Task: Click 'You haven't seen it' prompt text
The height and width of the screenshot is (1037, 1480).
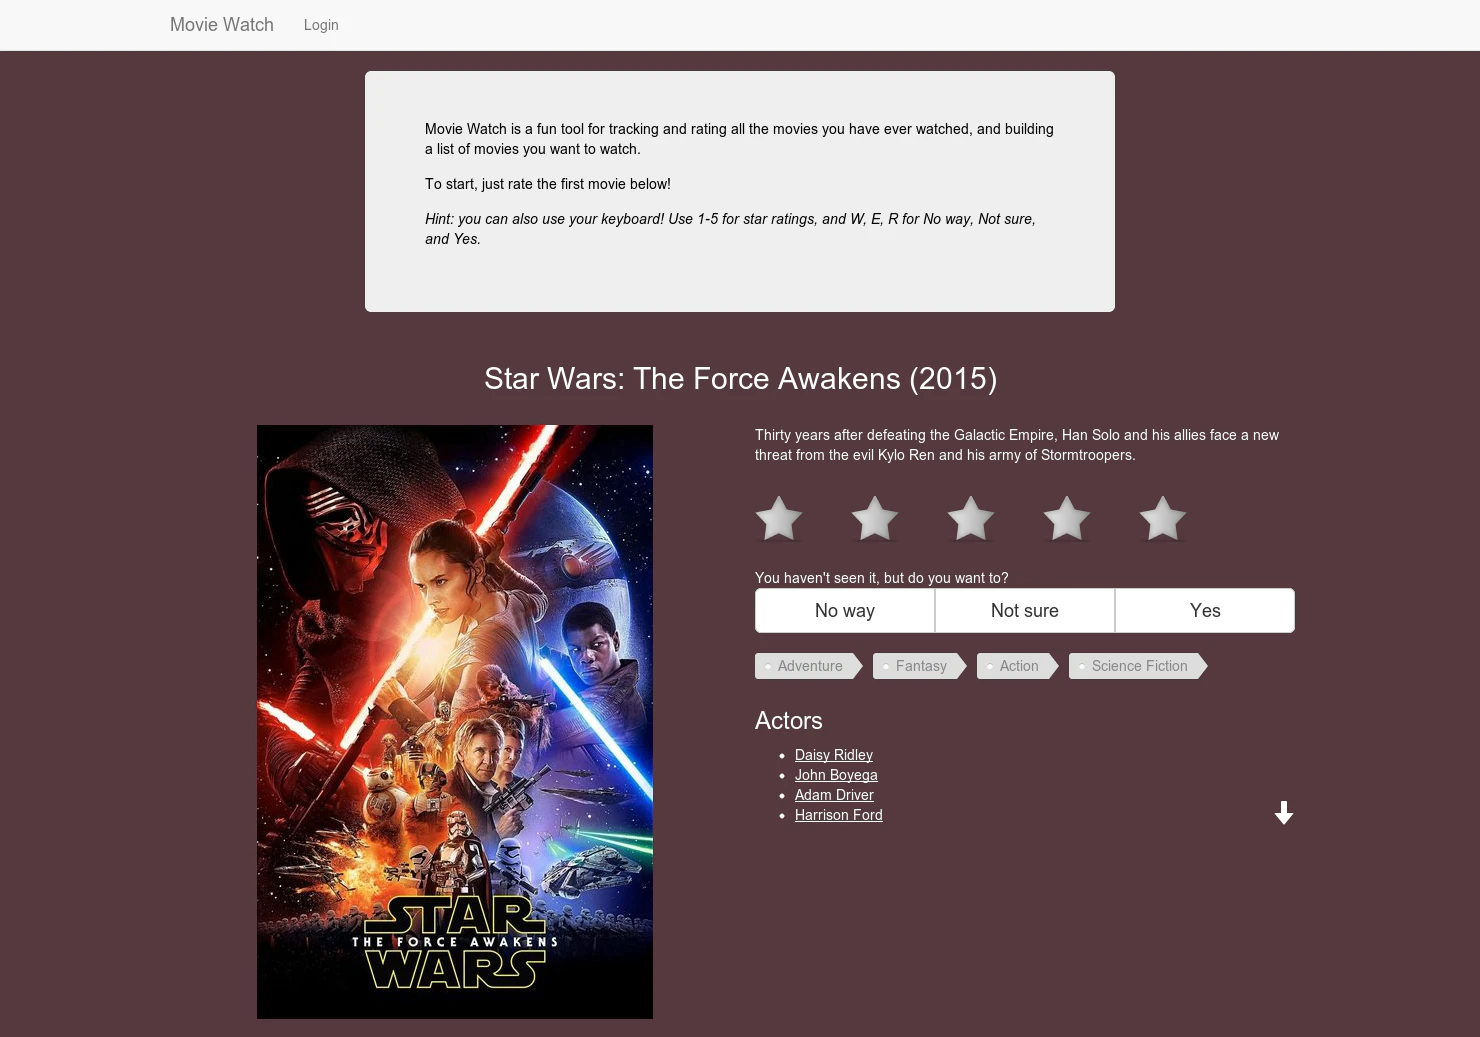Action: click(x=881, y=578)
